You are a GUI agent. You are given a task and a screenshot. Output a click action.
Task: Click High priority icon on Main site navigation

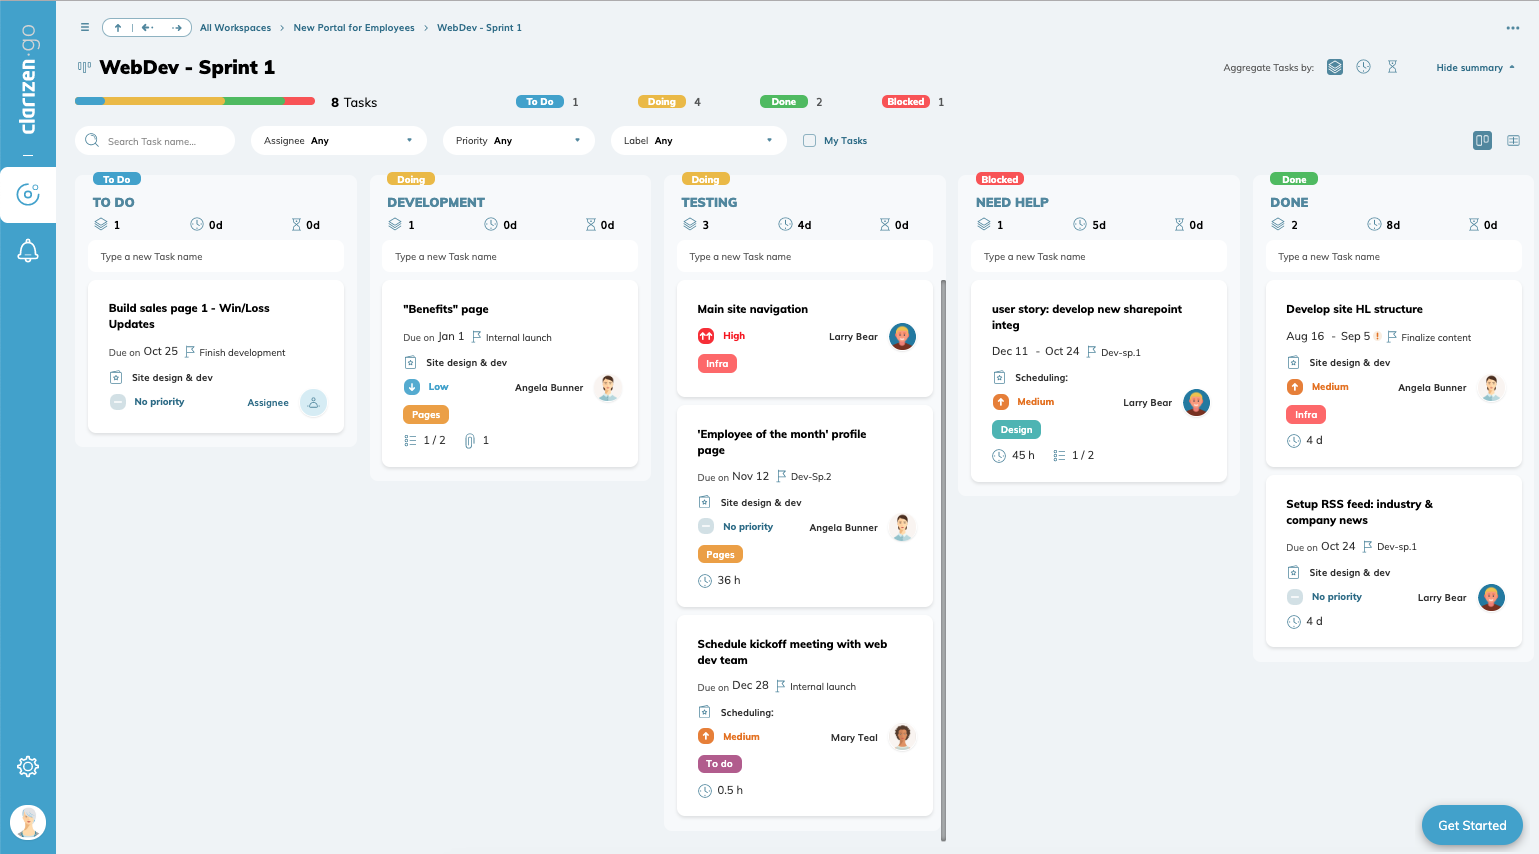705,336
